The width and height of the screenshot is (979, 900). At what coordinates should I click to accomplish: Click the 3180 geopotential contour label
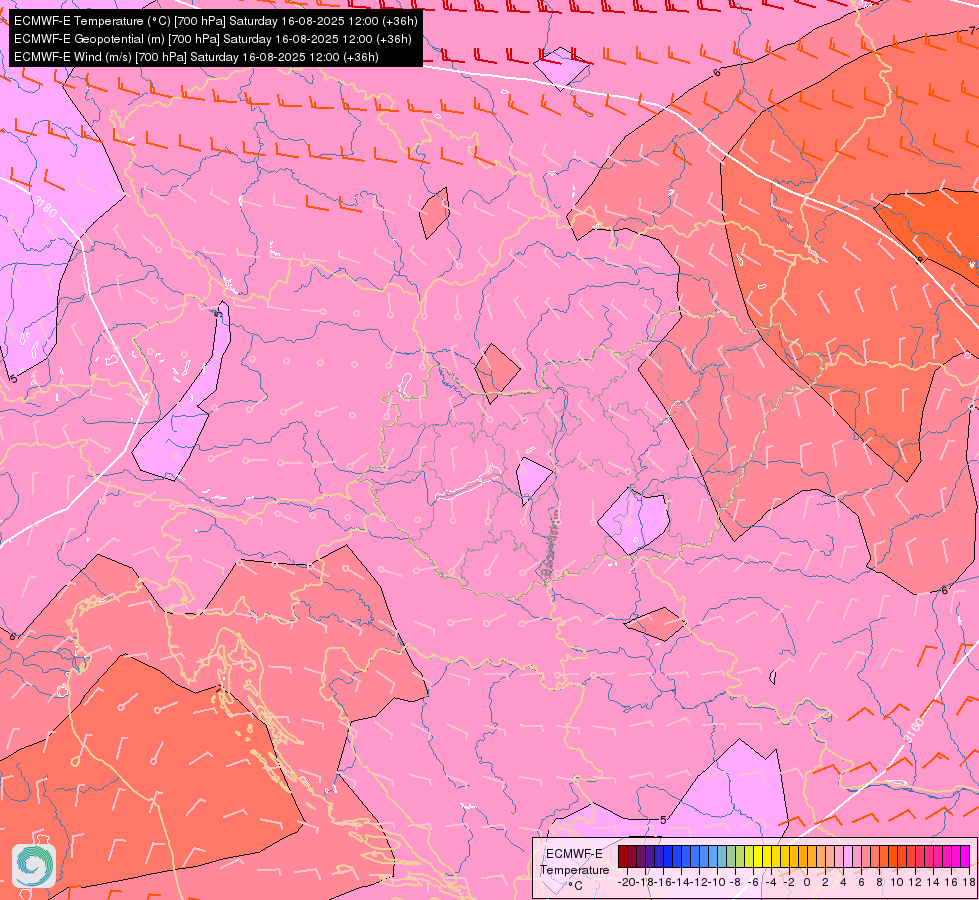tap(45, 206)
